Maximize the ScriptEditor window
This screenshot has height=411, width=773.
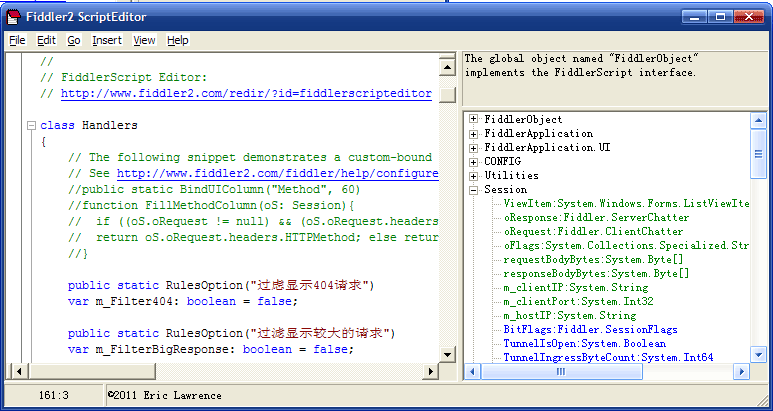[x=720, y=17]
